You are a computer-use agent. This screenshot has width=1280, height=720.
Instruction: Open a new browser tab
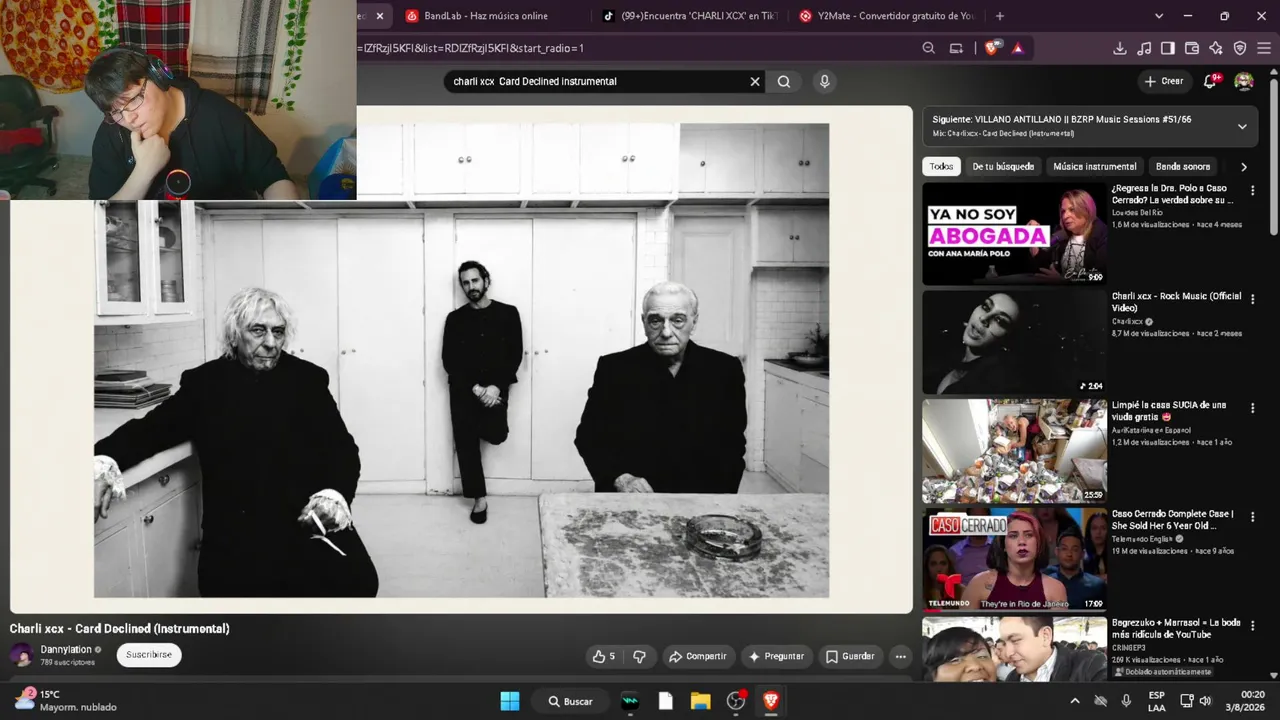(x=1000, y=16)
